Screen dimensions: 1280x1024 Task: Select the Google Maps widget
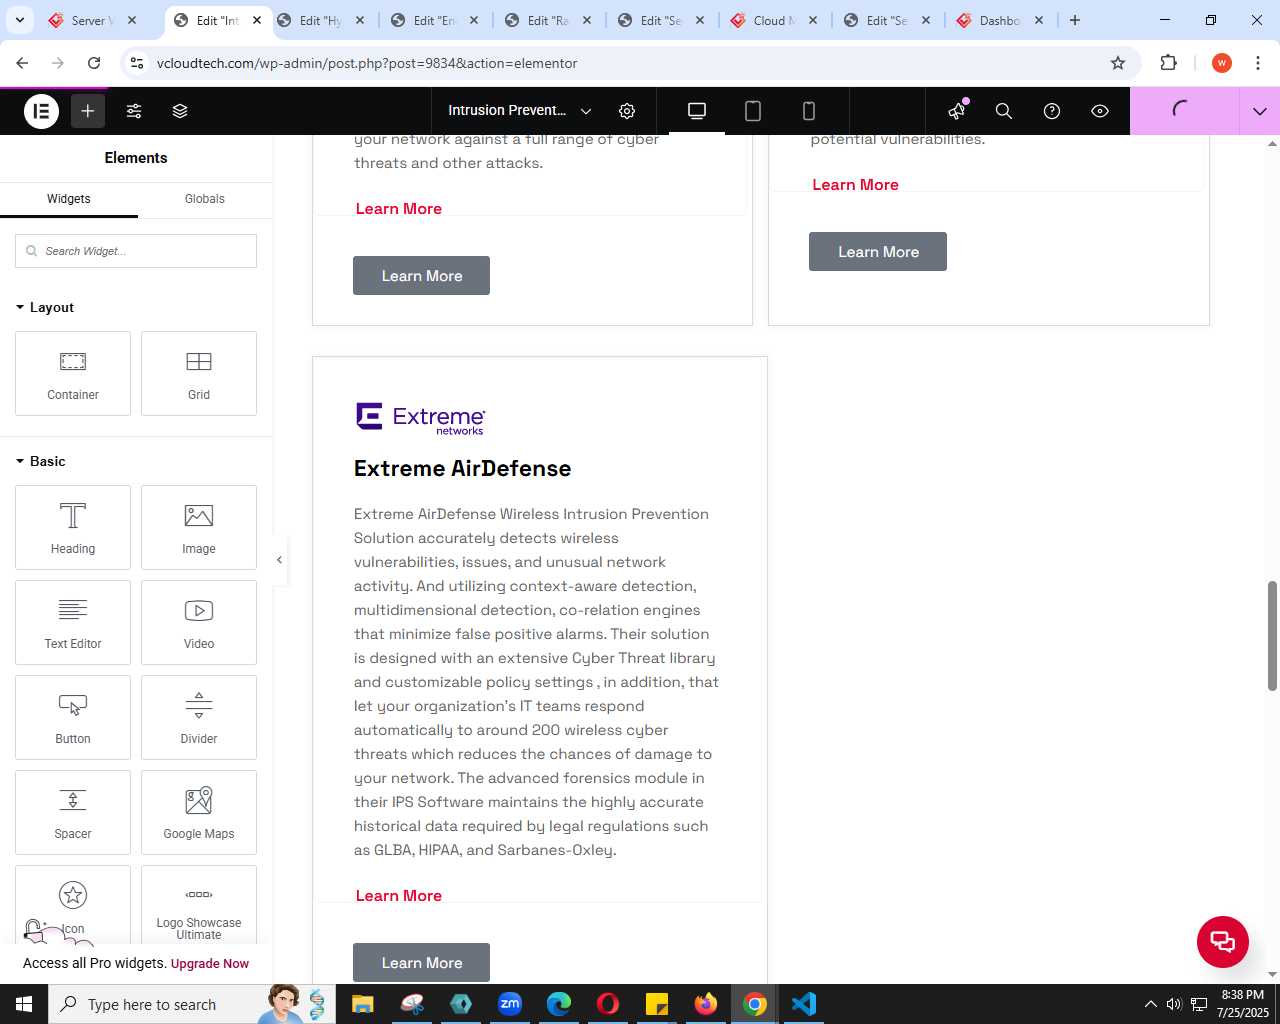199,813
